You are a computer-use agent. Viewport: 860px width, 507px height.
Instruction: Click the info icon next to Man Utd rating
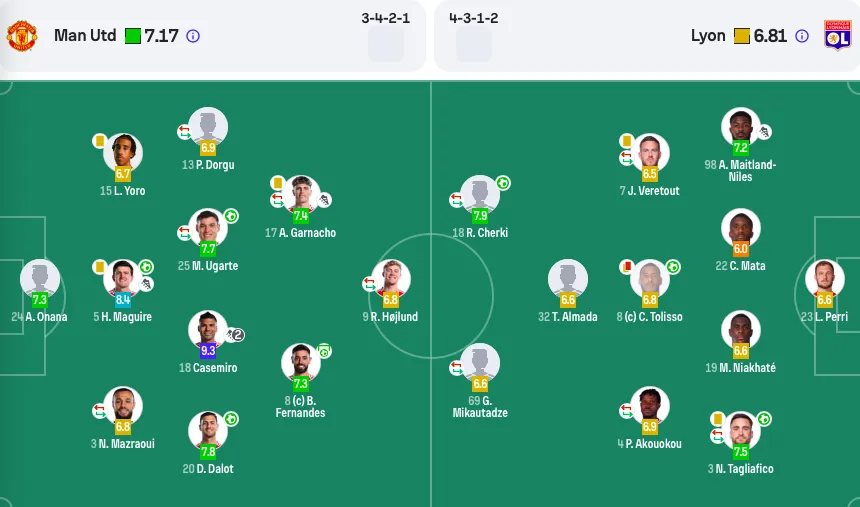(193, 36)
